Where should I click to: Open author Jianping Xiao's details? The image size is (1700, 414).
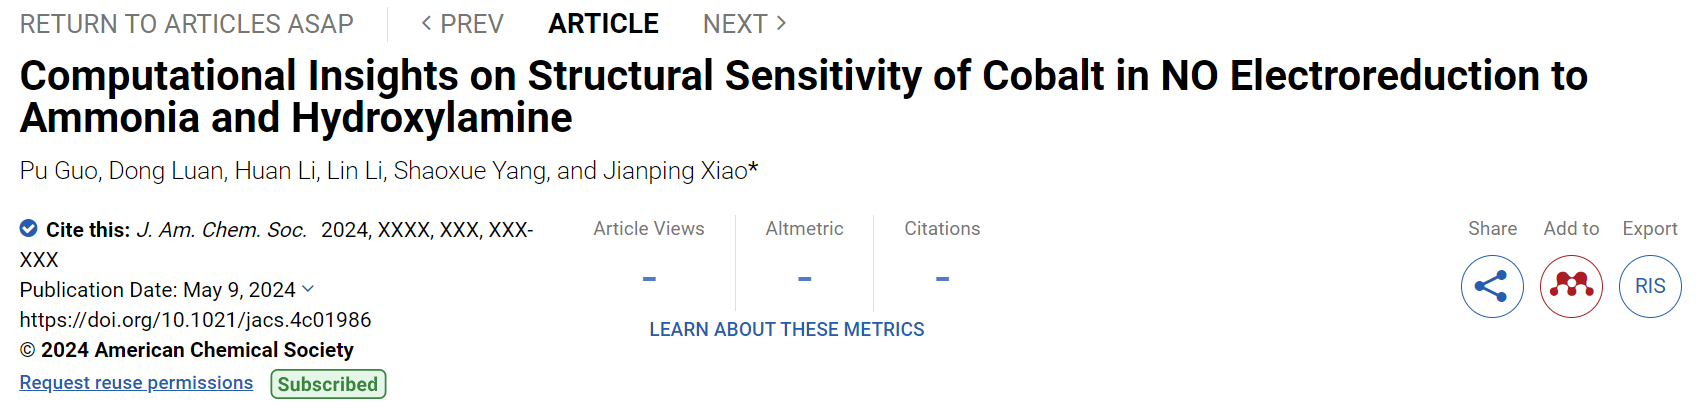point(680,171)
